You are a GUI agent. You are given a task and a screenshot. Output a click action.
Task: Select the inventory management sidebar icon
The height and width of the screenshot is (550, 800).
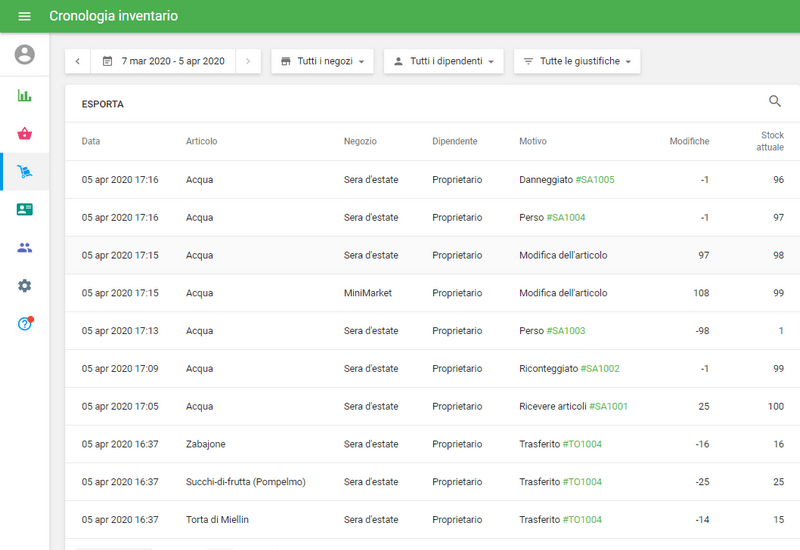pos(24,172)
